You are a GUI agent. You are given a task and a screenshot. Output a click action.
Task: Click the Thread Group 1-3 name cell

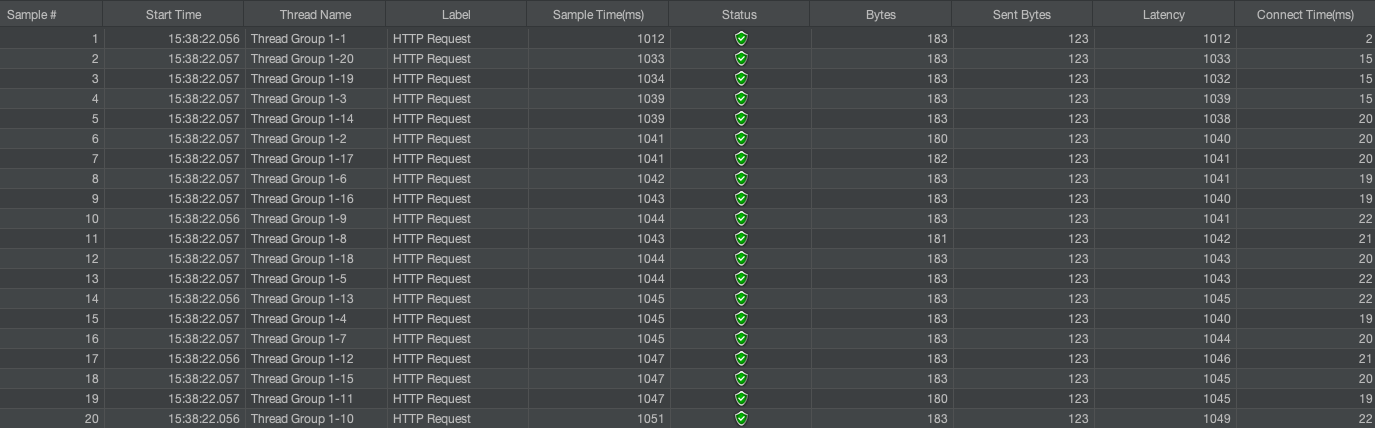pyautogui.click(x=315, y=99)
